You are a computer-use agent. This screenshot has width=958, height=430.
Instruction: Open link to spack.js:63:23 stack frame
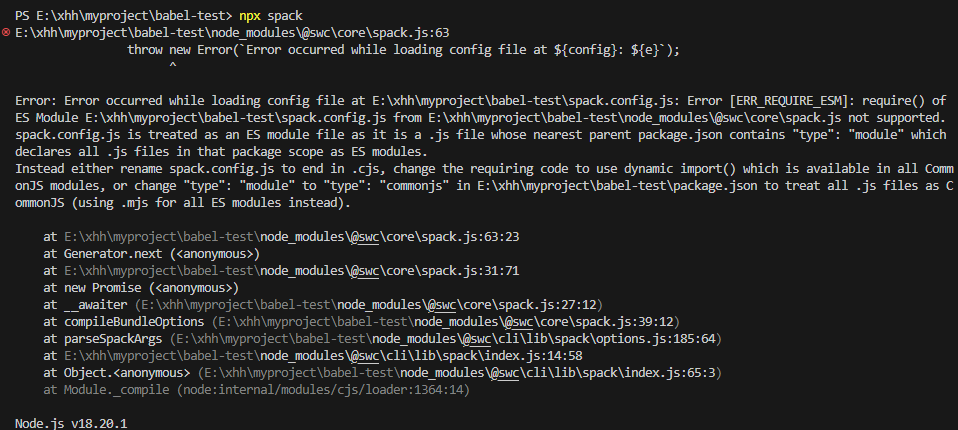(x=291, y=236)
